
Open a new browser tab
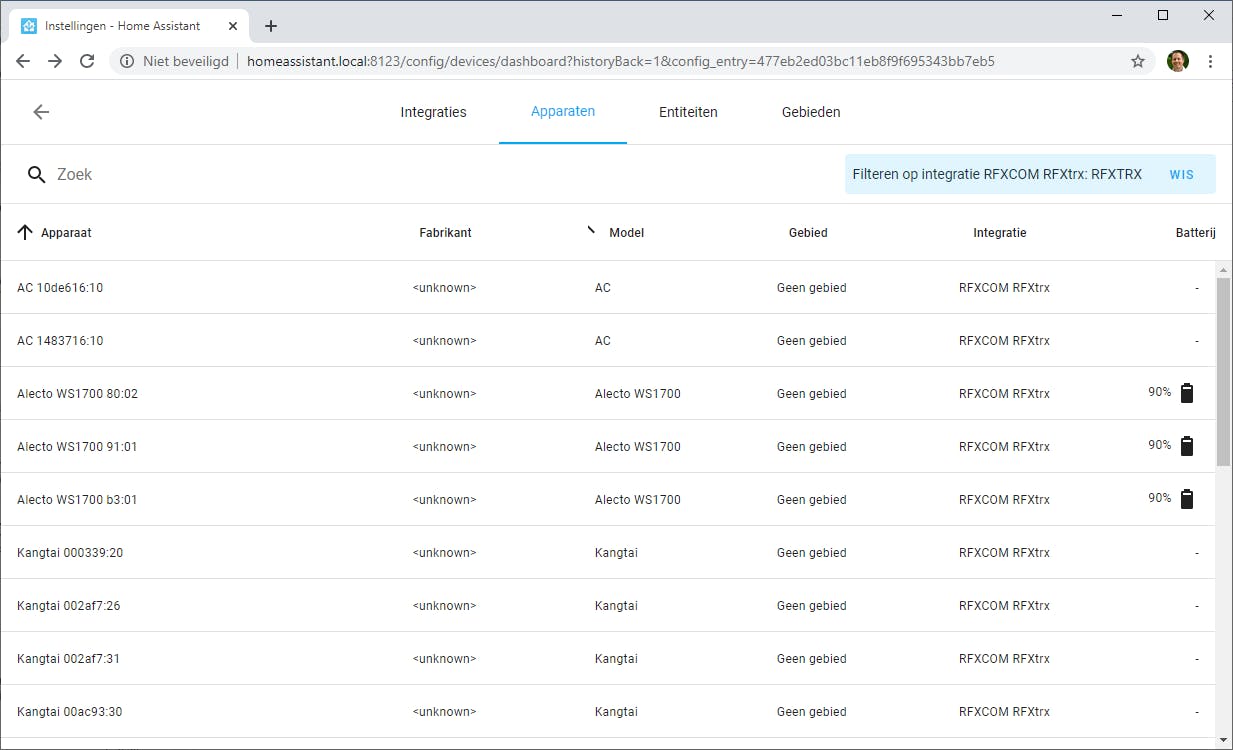point(271,26)
